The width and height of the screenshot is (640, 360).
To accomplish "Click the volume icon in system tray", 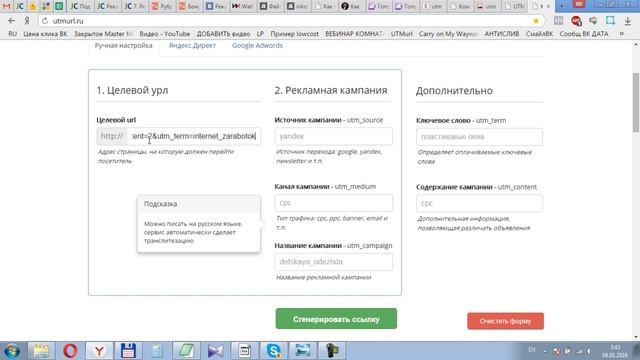I will tap(589, 351).
